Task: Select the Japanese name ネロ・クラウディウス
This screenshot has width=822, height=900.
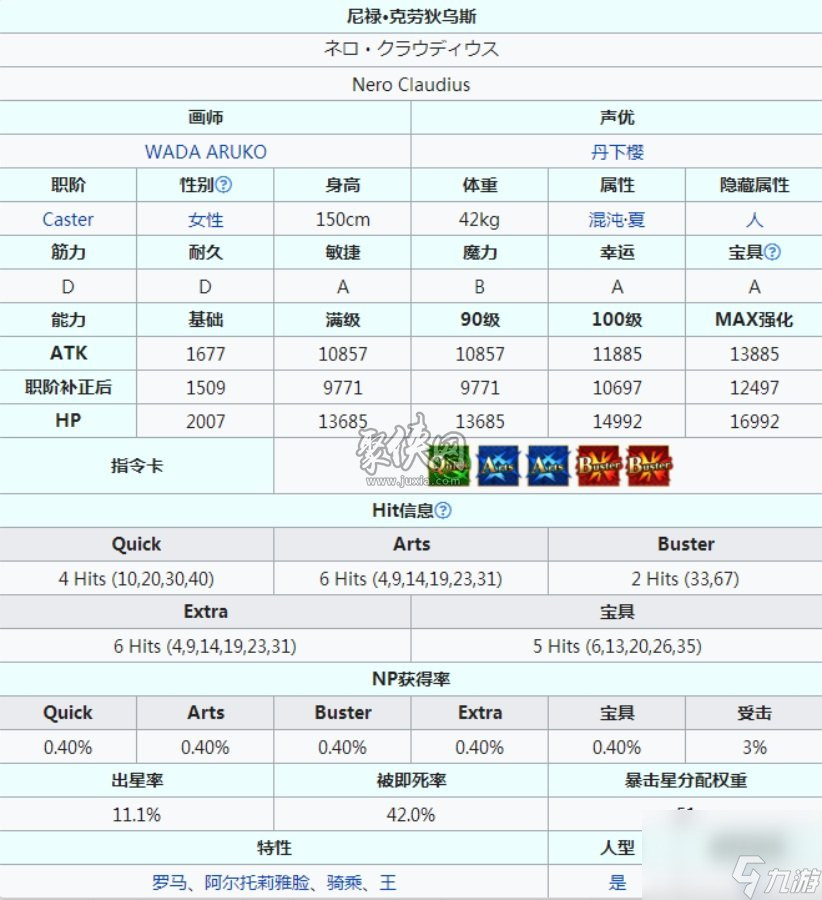Action: (411, 49)
